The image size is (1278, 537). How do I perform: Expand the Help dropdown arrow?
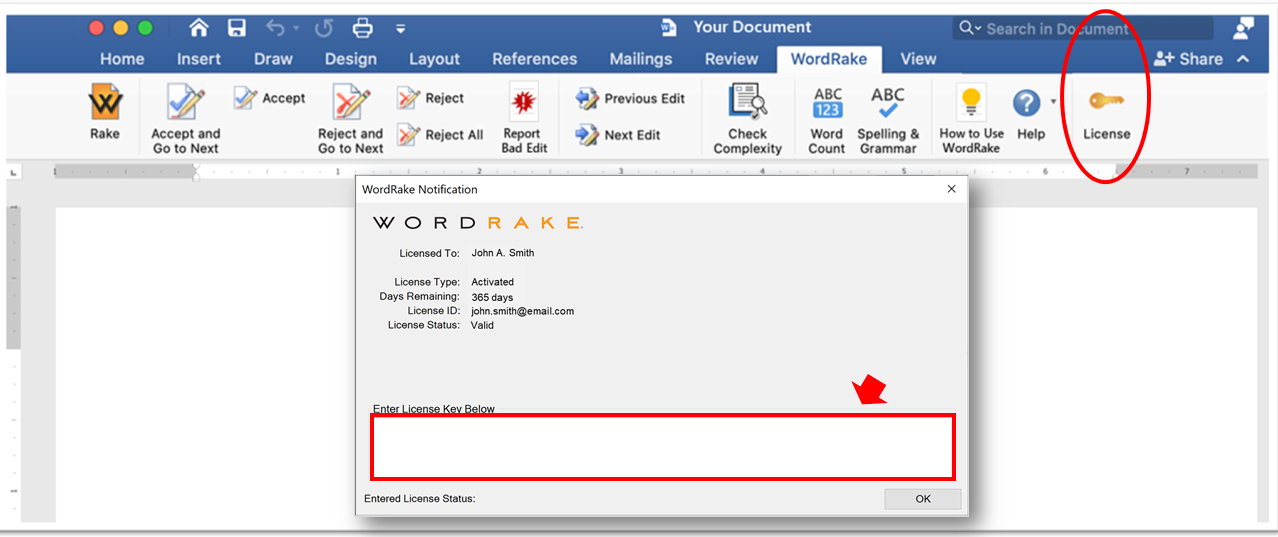[x=1053, y=102]
